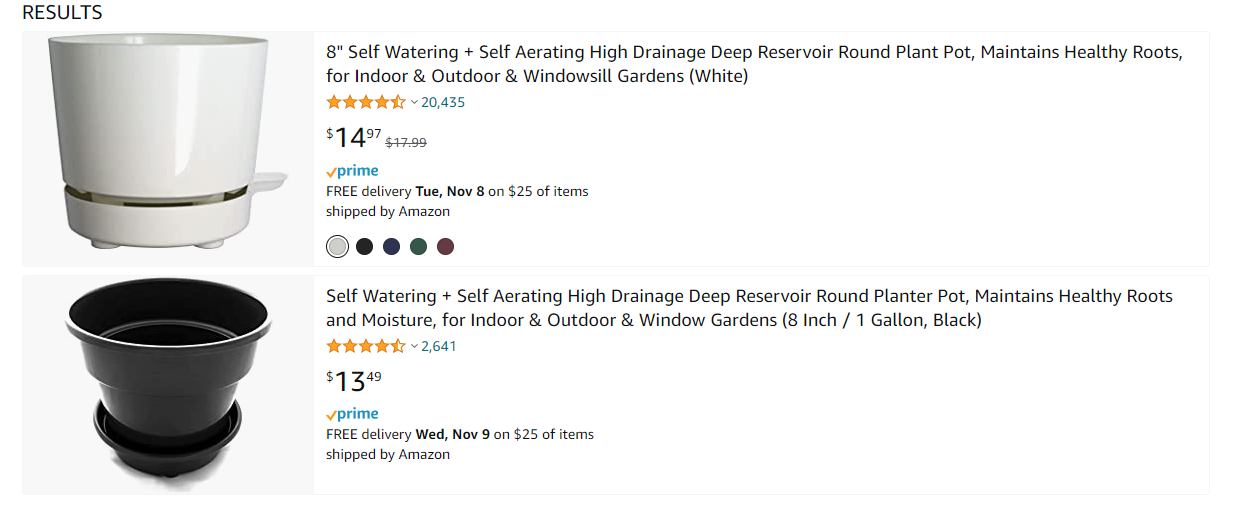Expand rating breakdown chevron beside 20,435
Screen dimensions: 1250x511
coord(414,102)
